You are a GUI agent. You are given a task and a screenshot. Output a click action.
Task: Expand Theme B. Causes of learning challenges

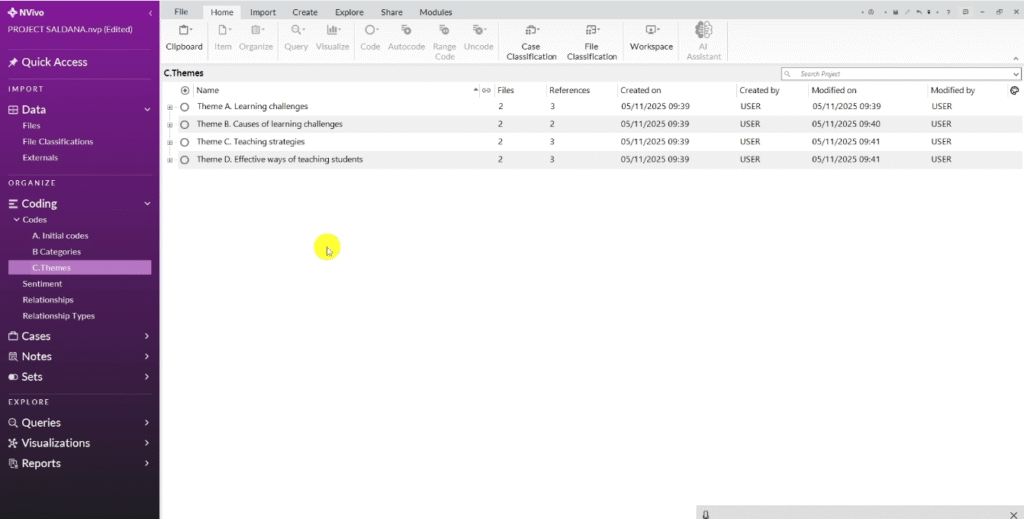point(170,125)
